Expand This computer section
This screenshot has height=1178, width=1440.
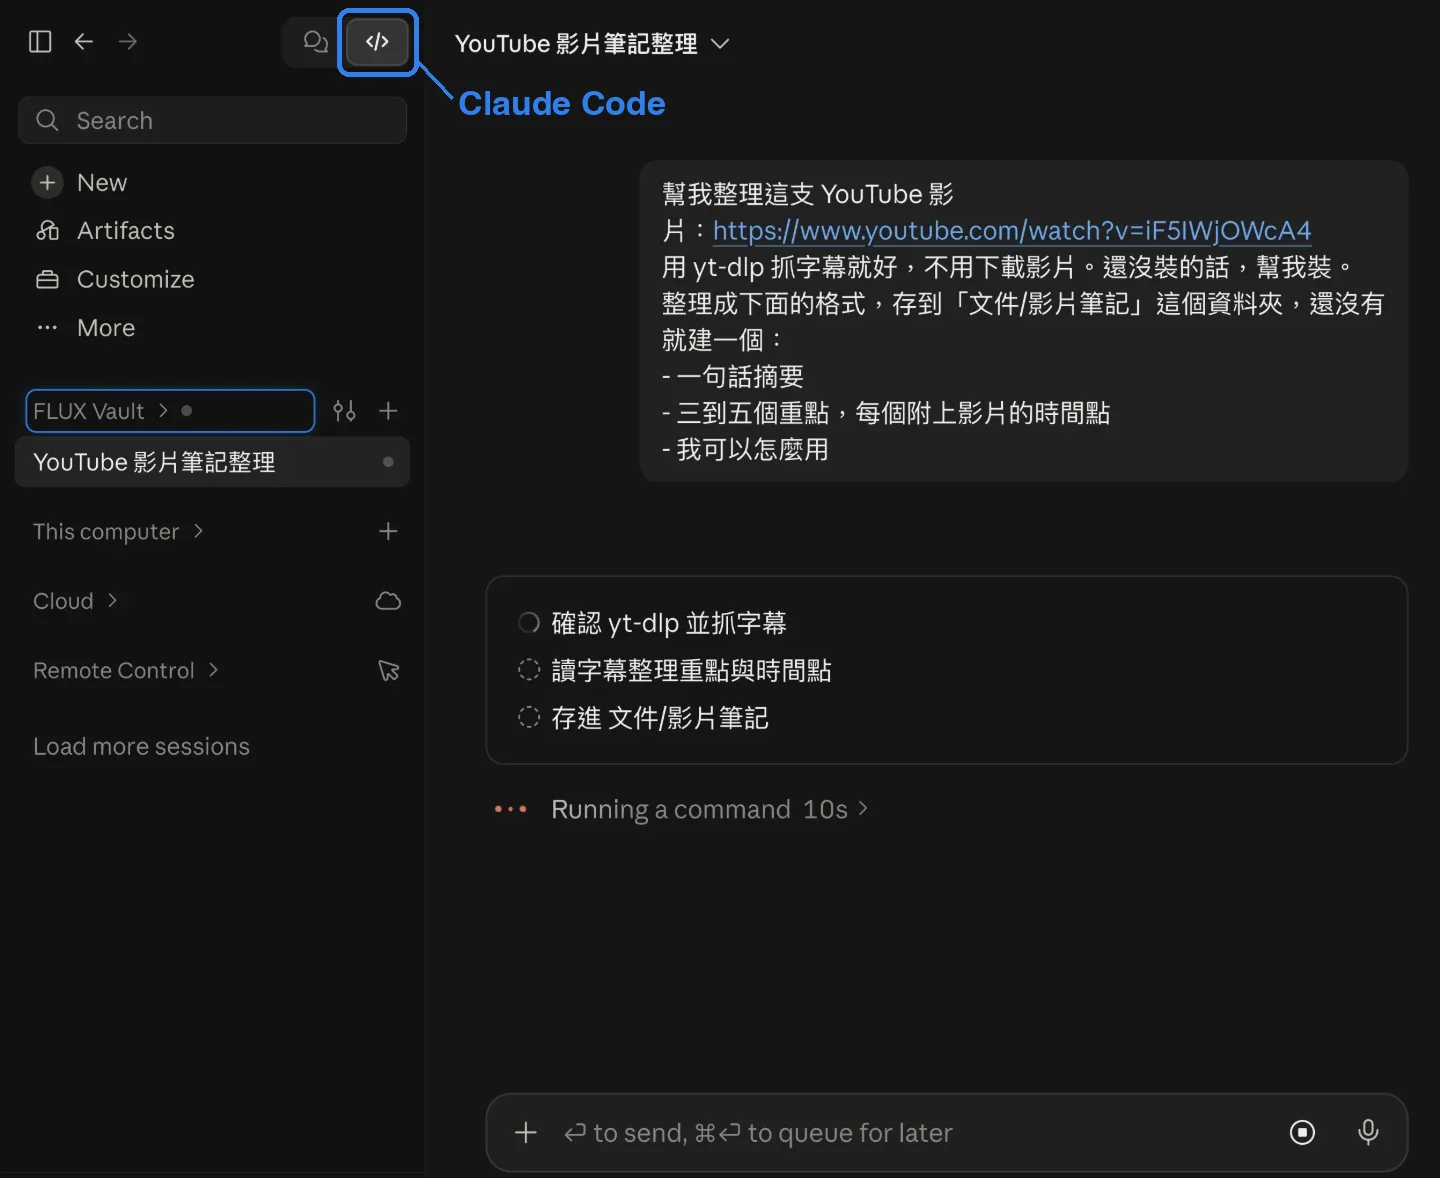click(x=118, y=532)
